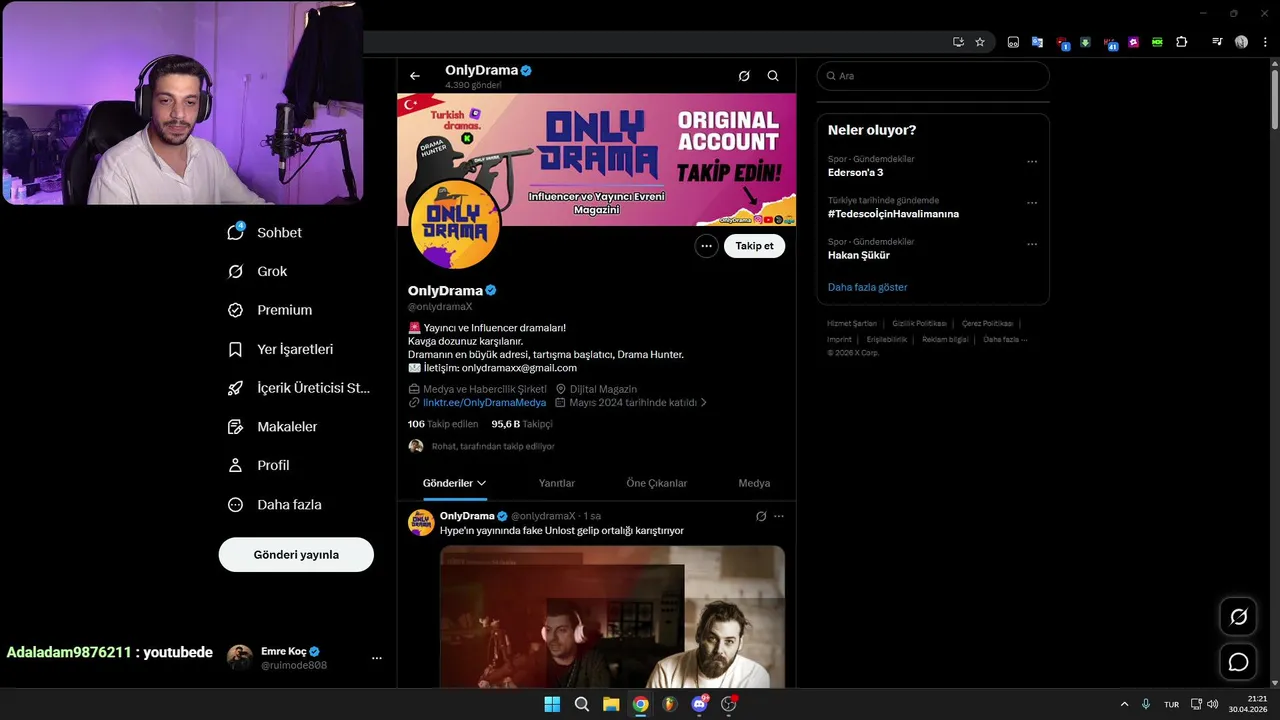Click the Grok icon on the post
This screenshot has width=1280, height=720.
(x=761, y=516)
